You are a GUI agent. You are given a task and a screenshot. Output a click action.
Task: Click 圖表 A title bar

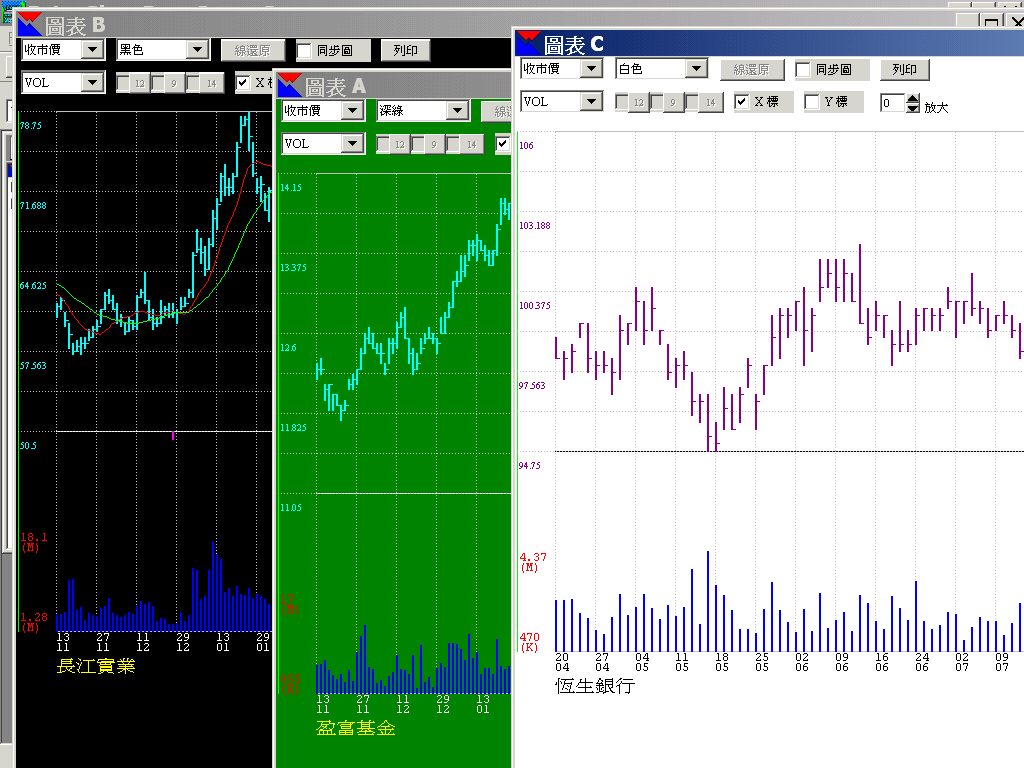pyautogui.click(x=394, y=86)
